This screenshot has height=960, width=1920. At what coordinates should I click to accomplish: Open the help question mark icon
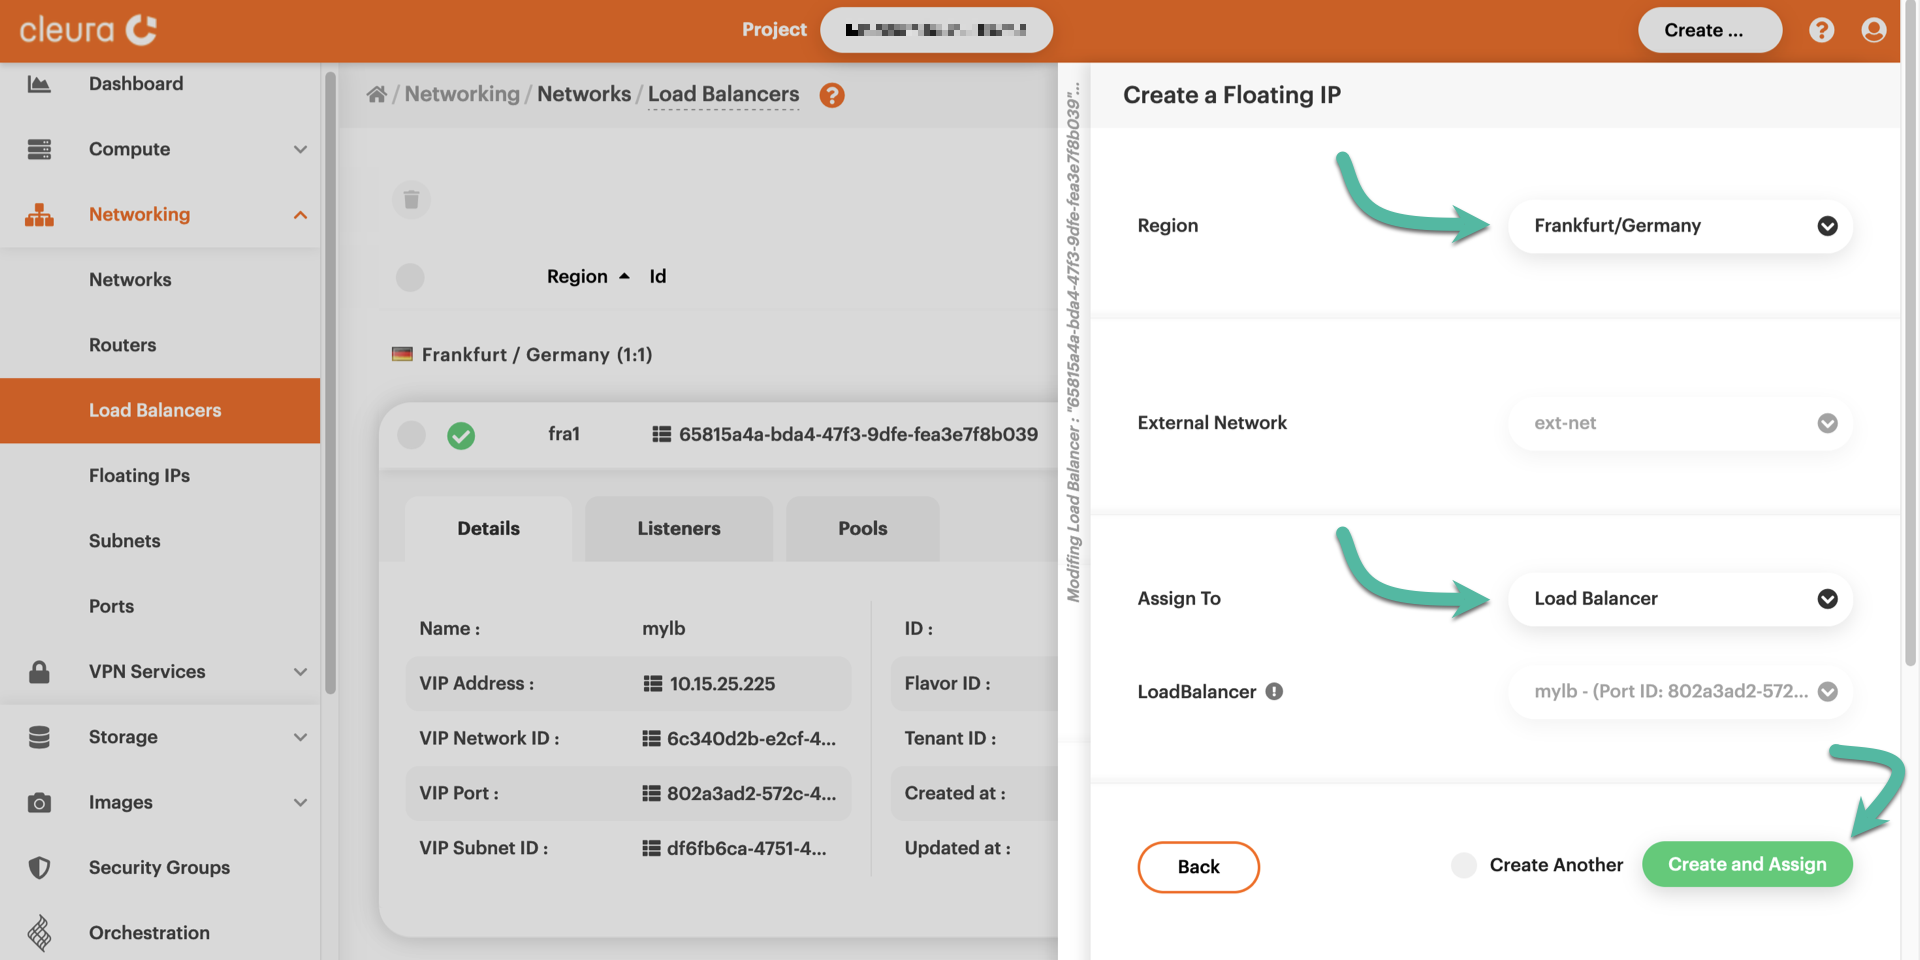click(x=1822, y=30)
